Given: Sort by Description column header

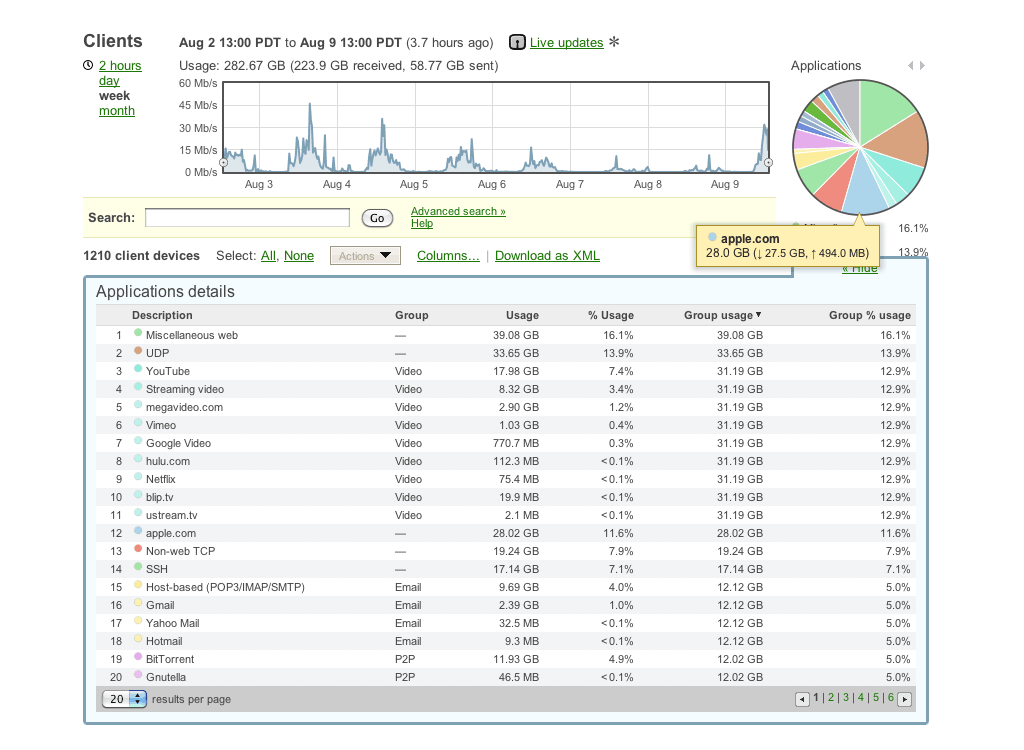Looking at the screenshot, I should [162, 316].
